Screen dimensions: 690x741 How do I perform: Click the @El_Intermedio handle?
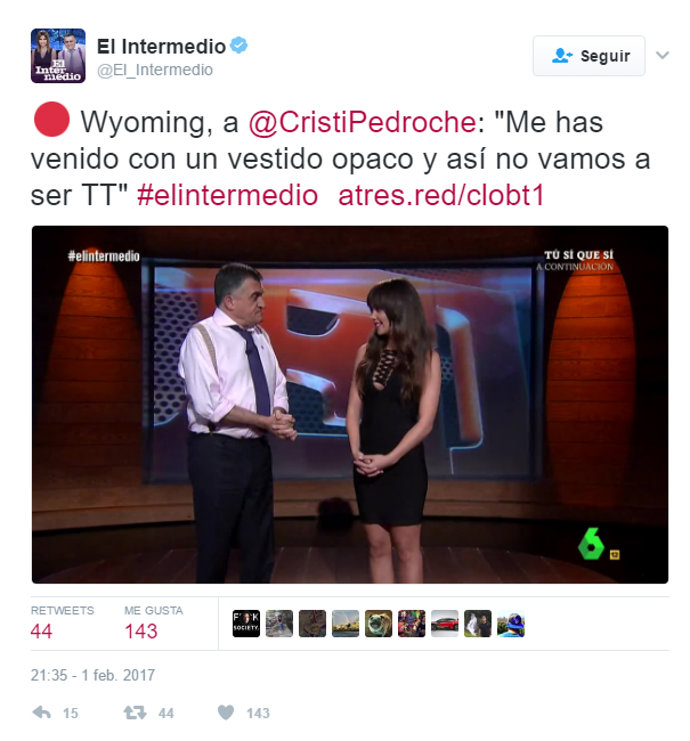(155, 70)
